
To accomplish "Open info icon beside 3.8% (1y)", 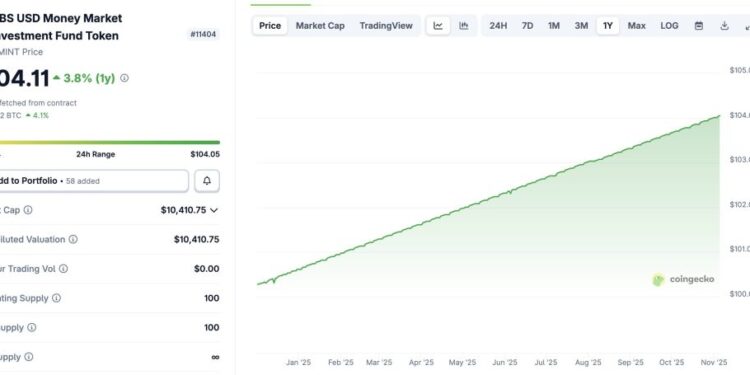I will pyautogui.click(x=124, y=78).
